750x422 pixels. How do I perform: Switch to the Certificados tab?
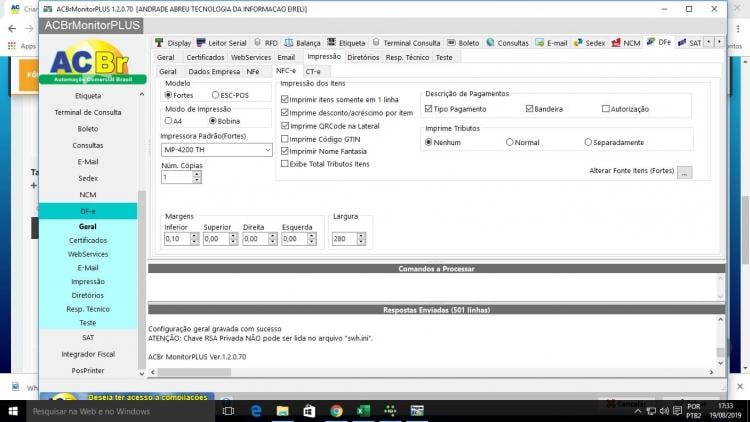(205, 57)
